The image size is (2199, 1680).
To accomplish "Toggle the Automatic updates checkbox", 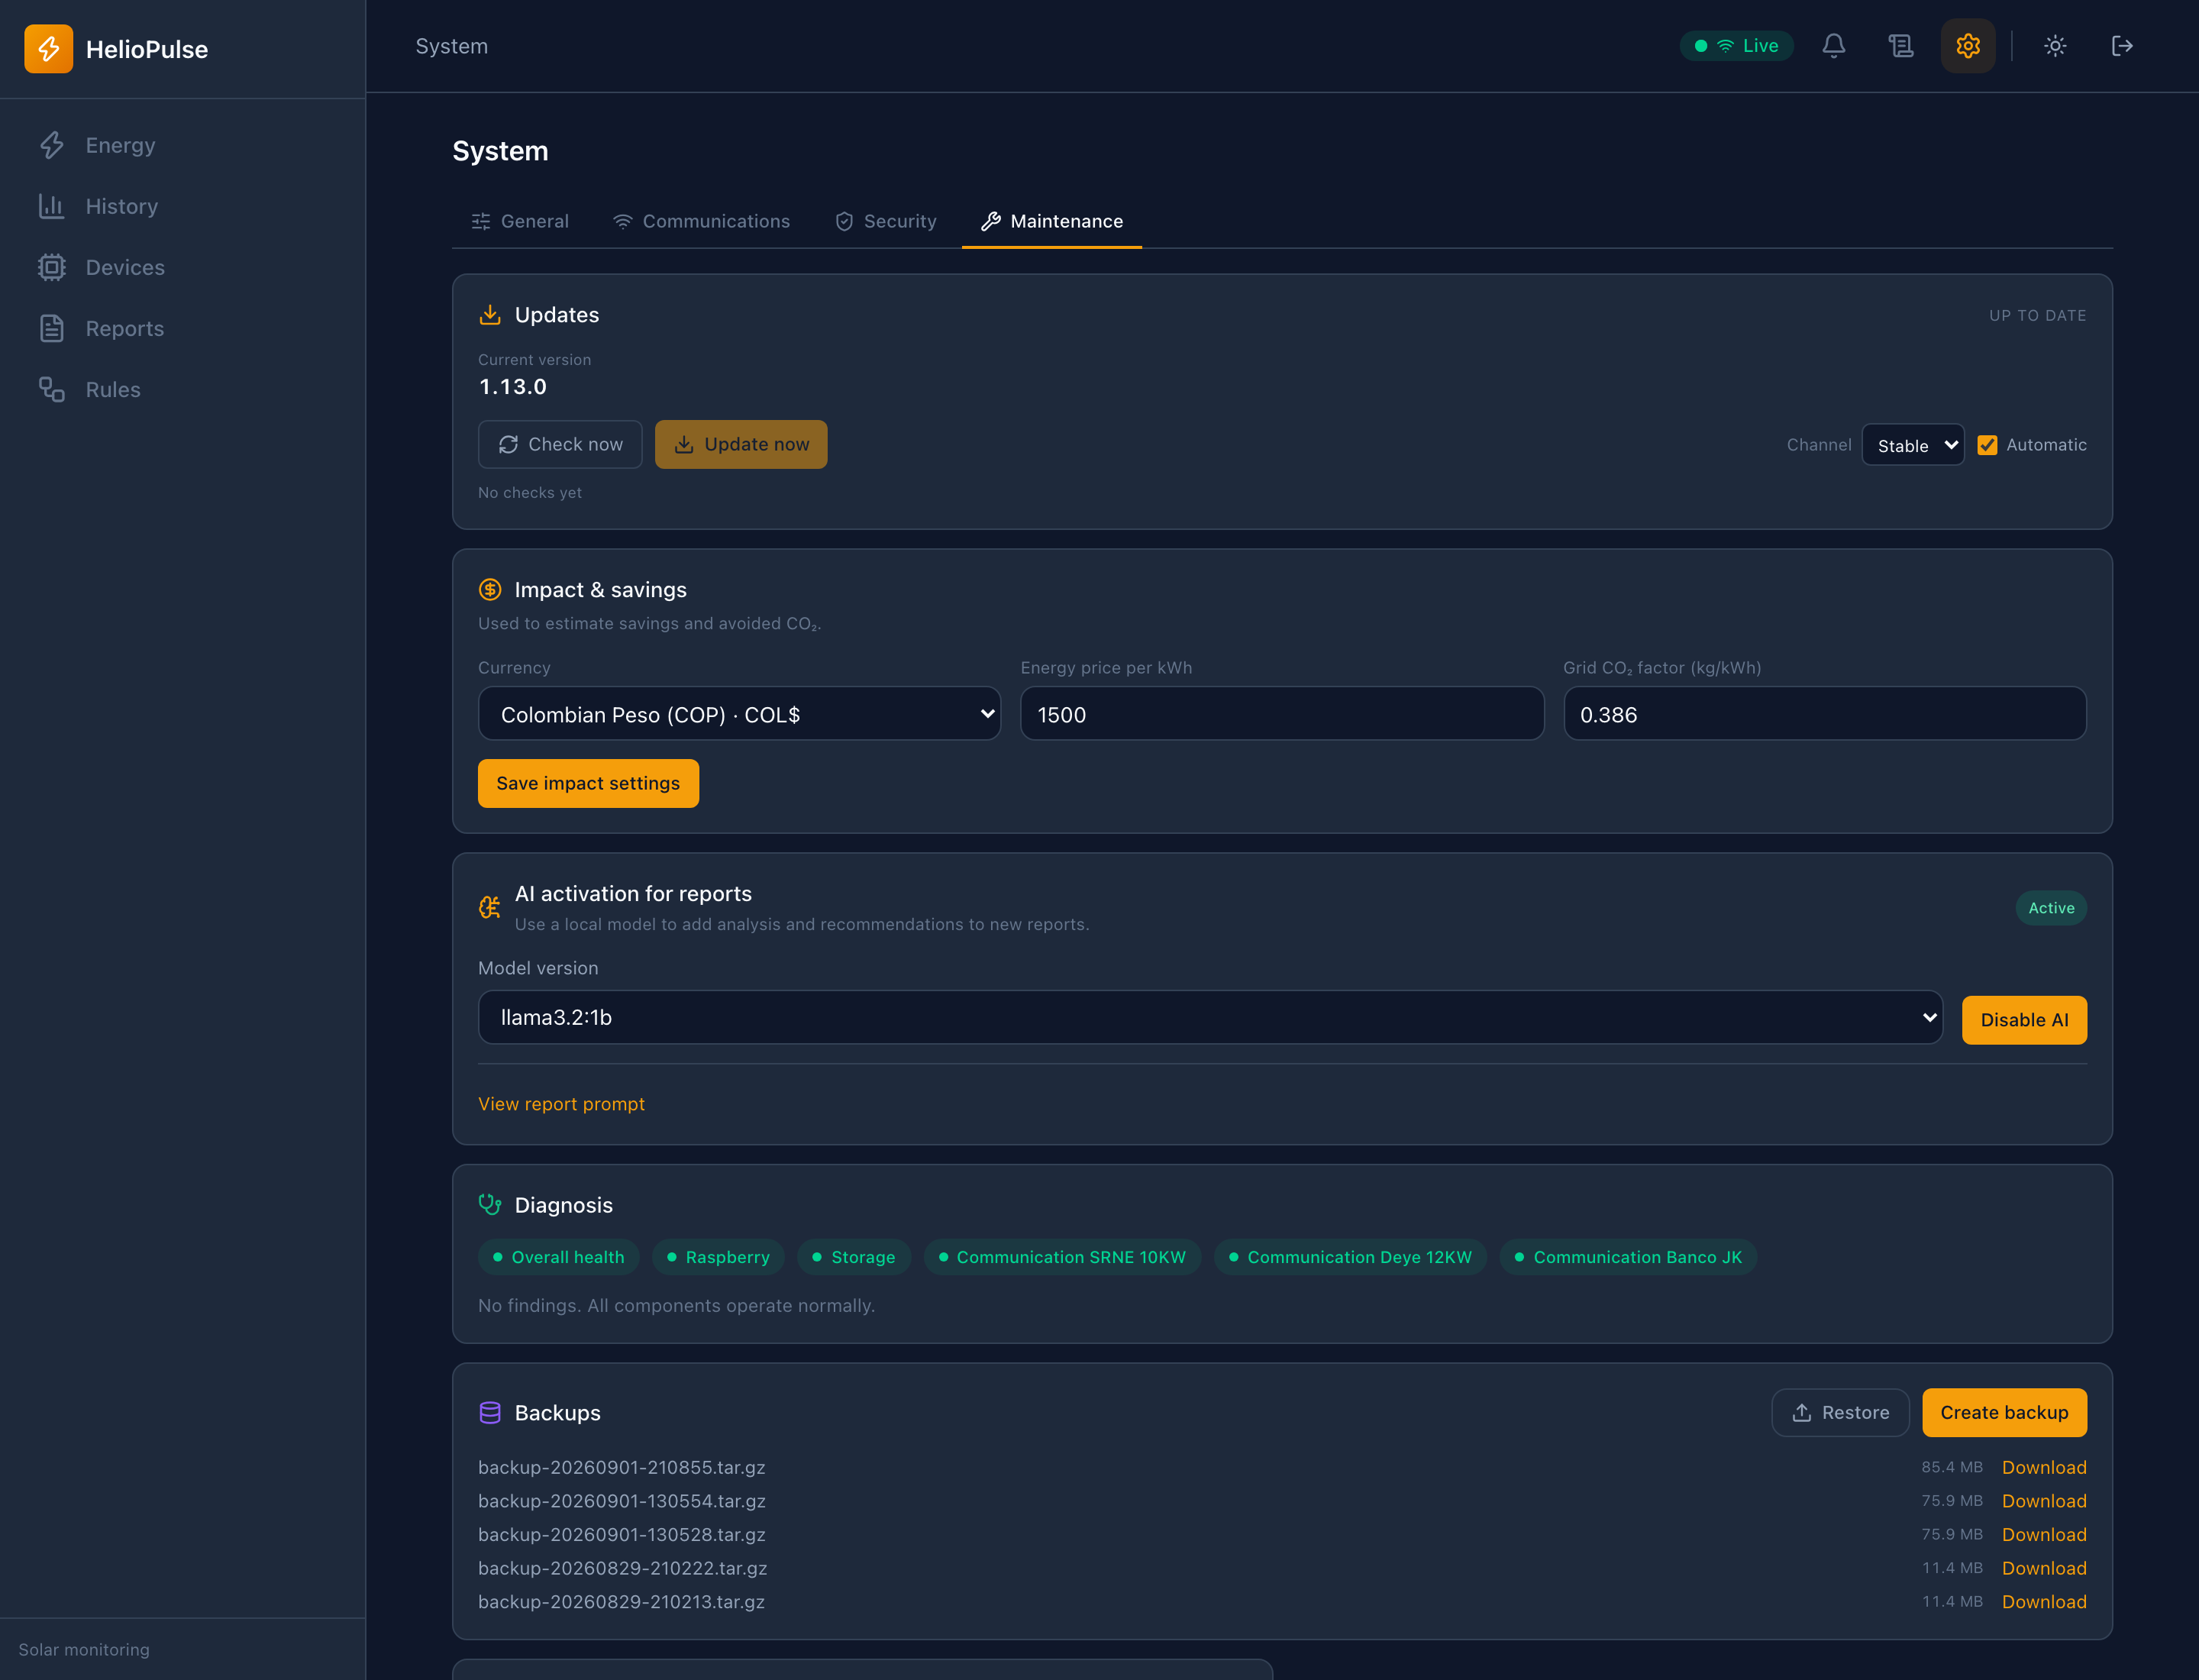I will pyautogui.click(x=1987, y=445).
